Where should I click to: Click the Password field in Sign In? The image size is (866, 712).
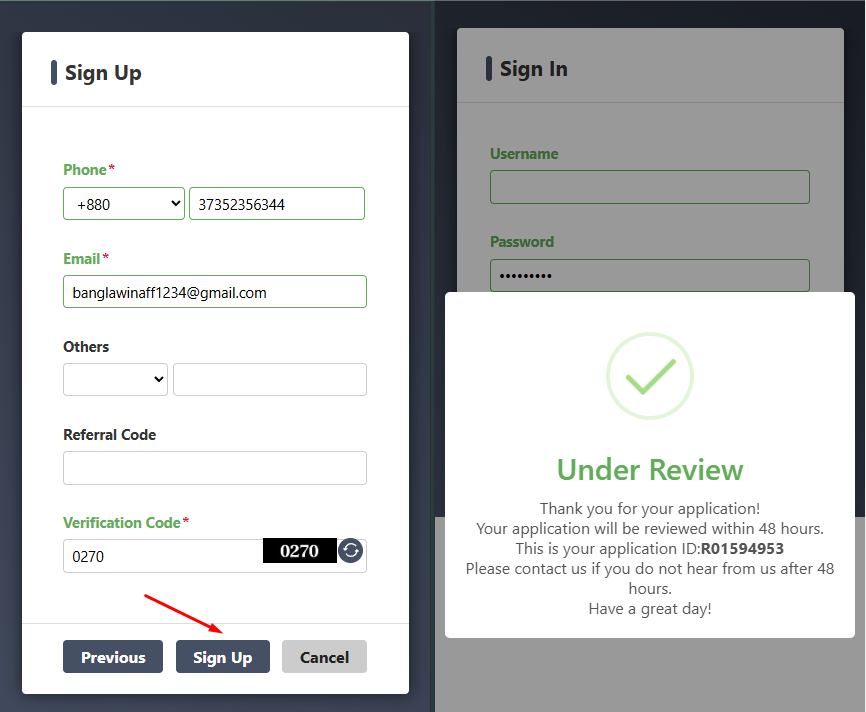pyautogui.click(x=650, y=275)
